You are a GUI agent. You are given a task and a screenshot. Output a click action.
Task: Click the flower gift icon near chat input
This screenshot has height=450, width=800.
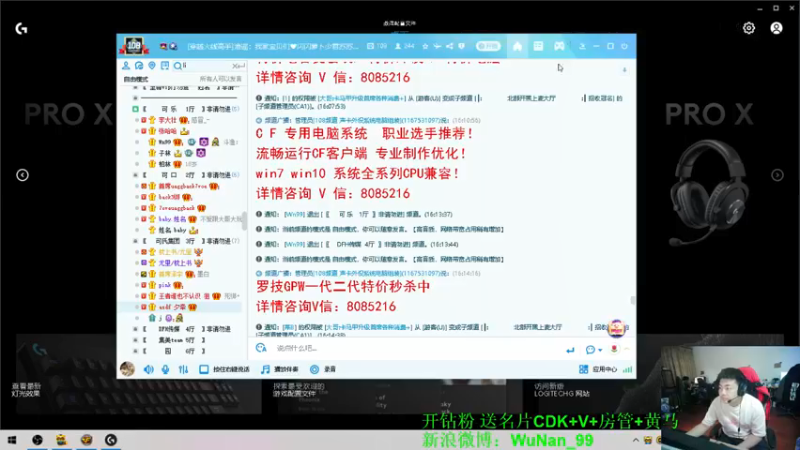pyautogui.click(x=614, y=349)
